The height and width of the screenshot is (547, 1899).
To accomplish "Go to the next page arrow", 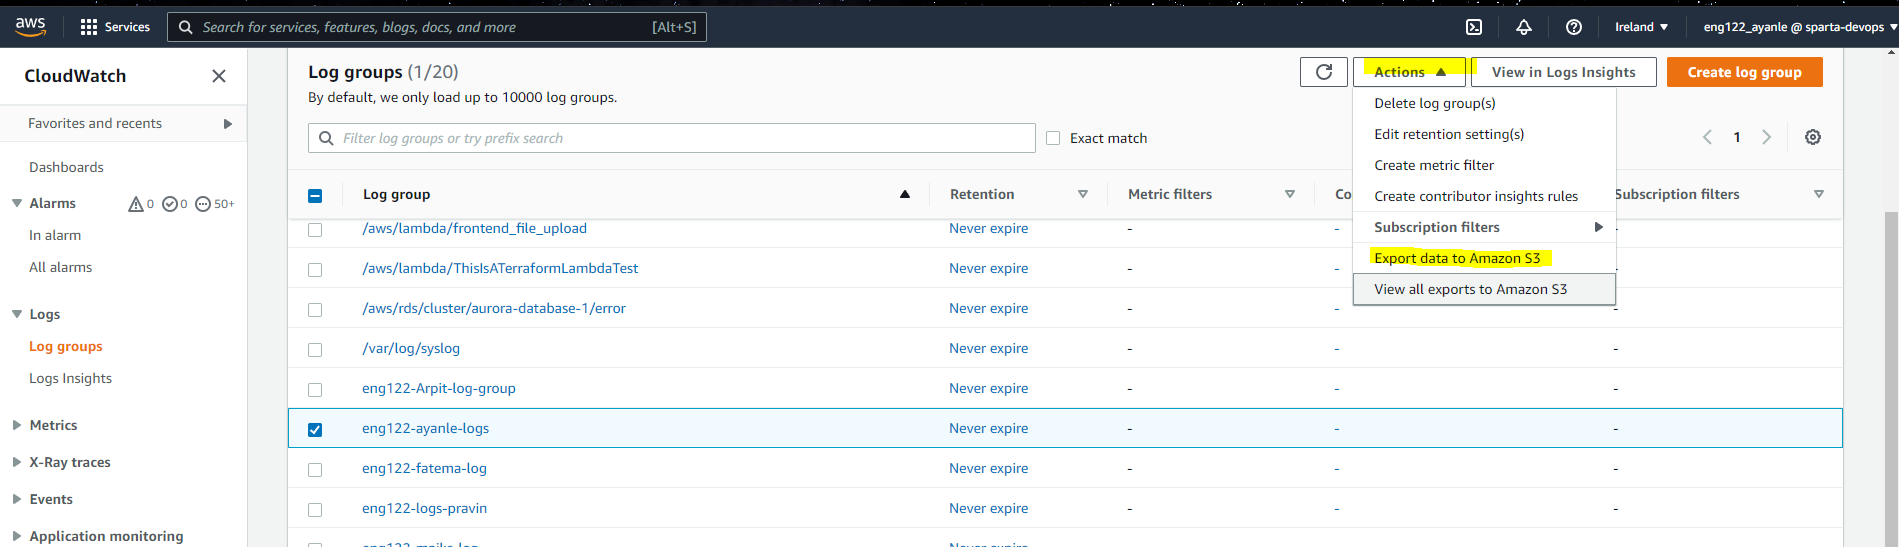I will tap(1767, 137).
